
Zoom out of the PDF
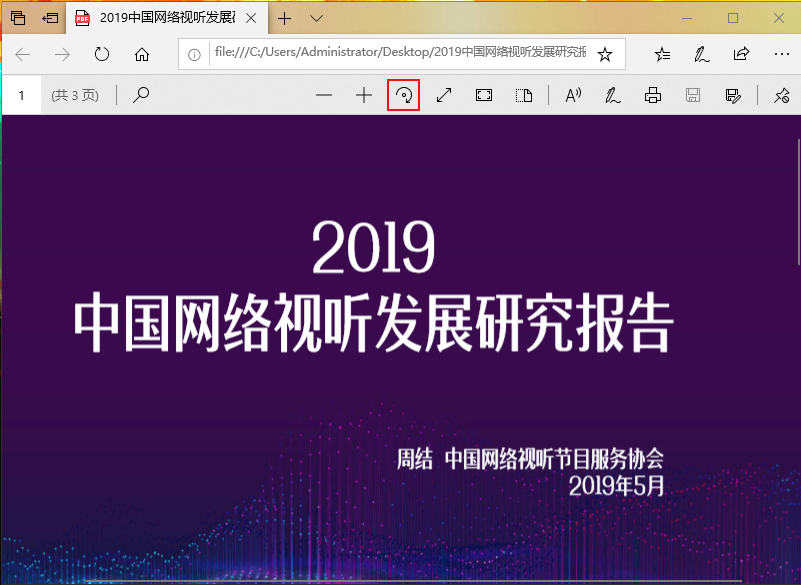point(324,95)
